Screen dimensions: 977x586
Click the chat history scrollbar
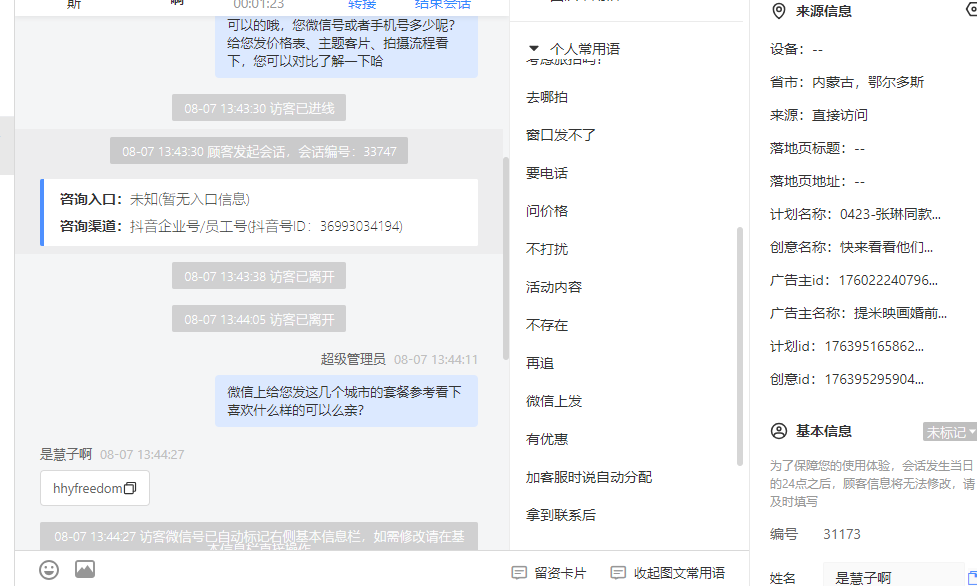(505, 257)
